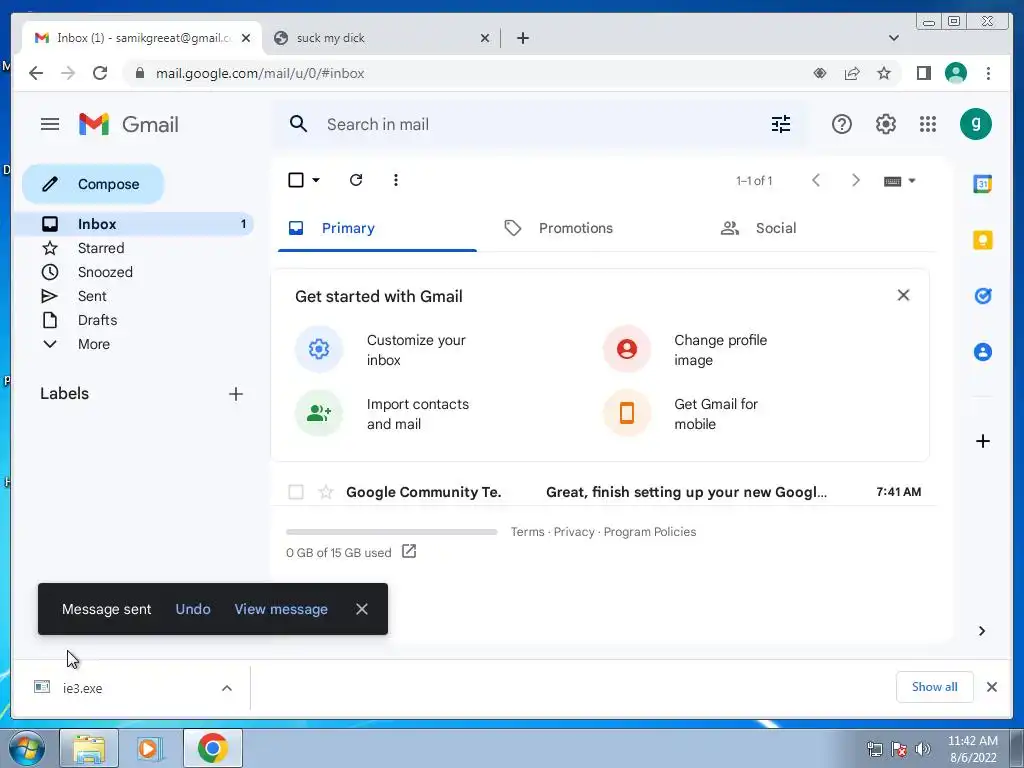The image size is (1024, 768).
Task: Open the Google Community Team email
Action: [604, 492]
